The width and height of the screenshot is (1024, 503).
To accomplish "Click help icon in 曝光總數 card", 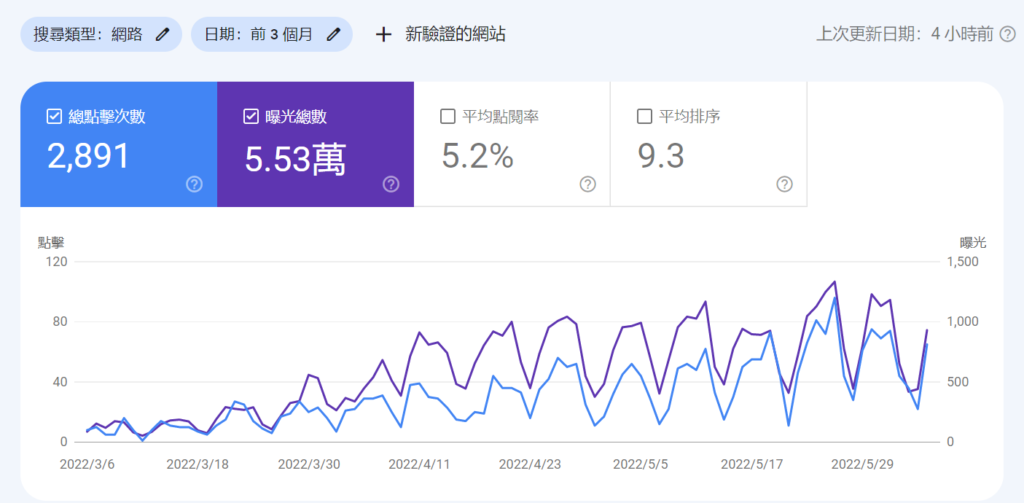I will click(391, 184).
